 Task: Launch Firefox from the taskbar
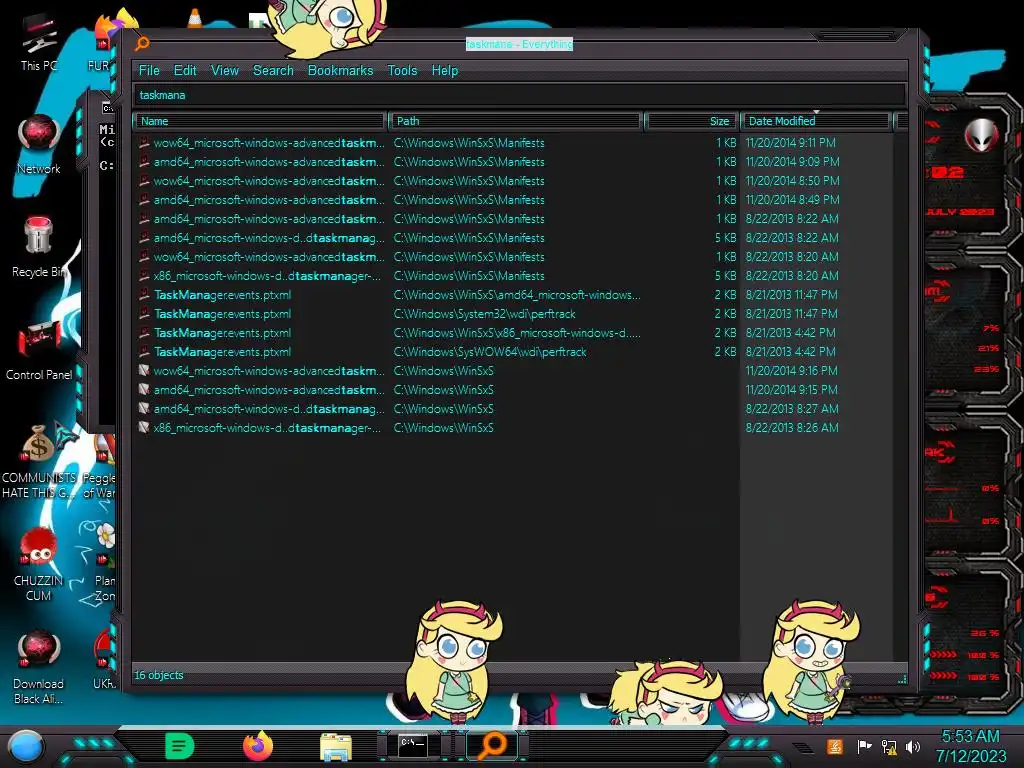258,746
